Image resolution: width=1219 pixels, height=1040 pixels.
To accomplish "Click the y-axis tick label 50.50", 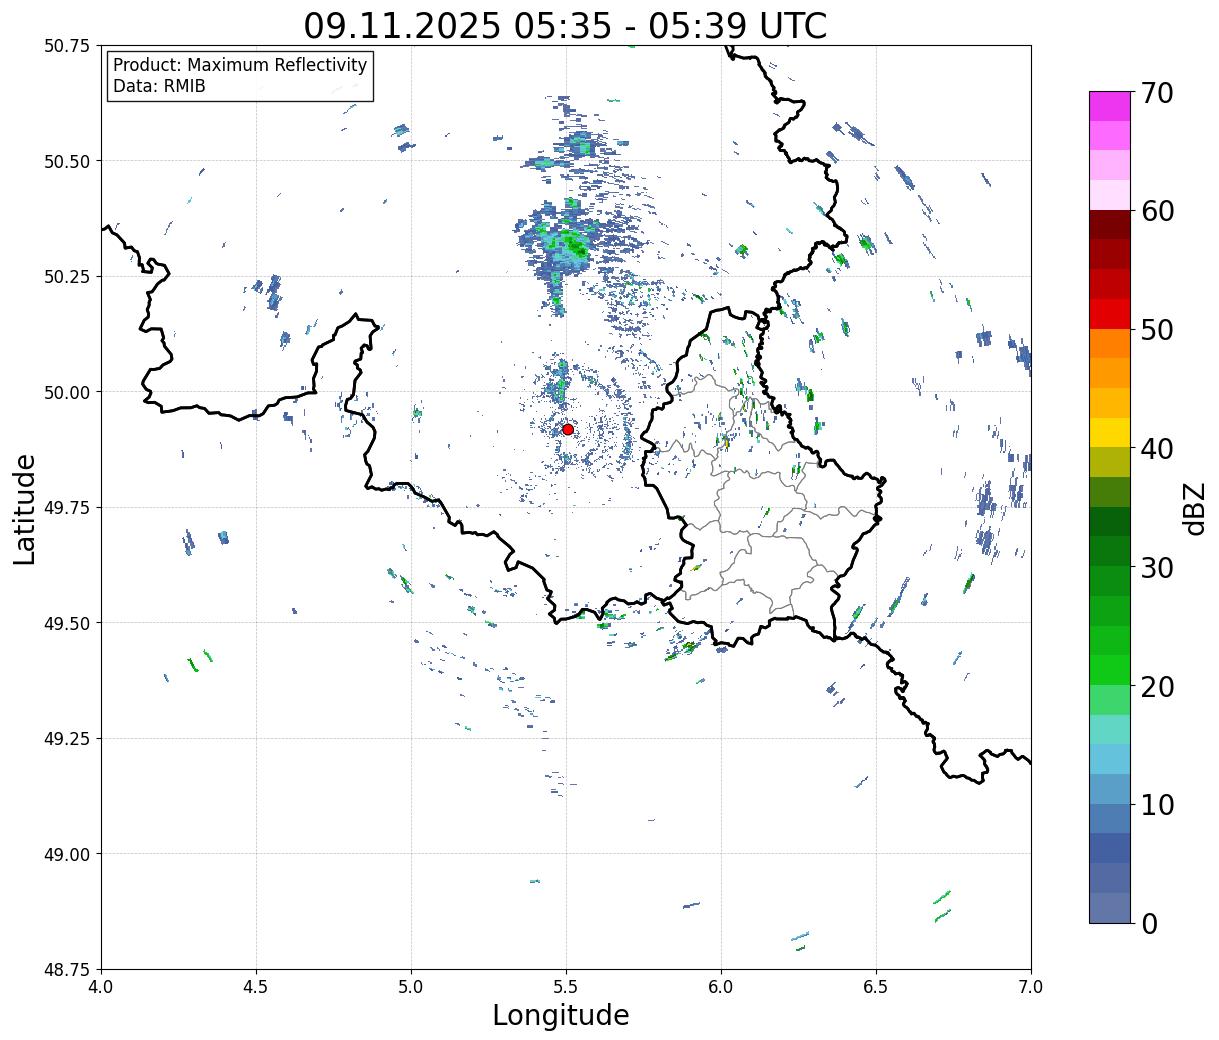I will [x=67, y=161].
